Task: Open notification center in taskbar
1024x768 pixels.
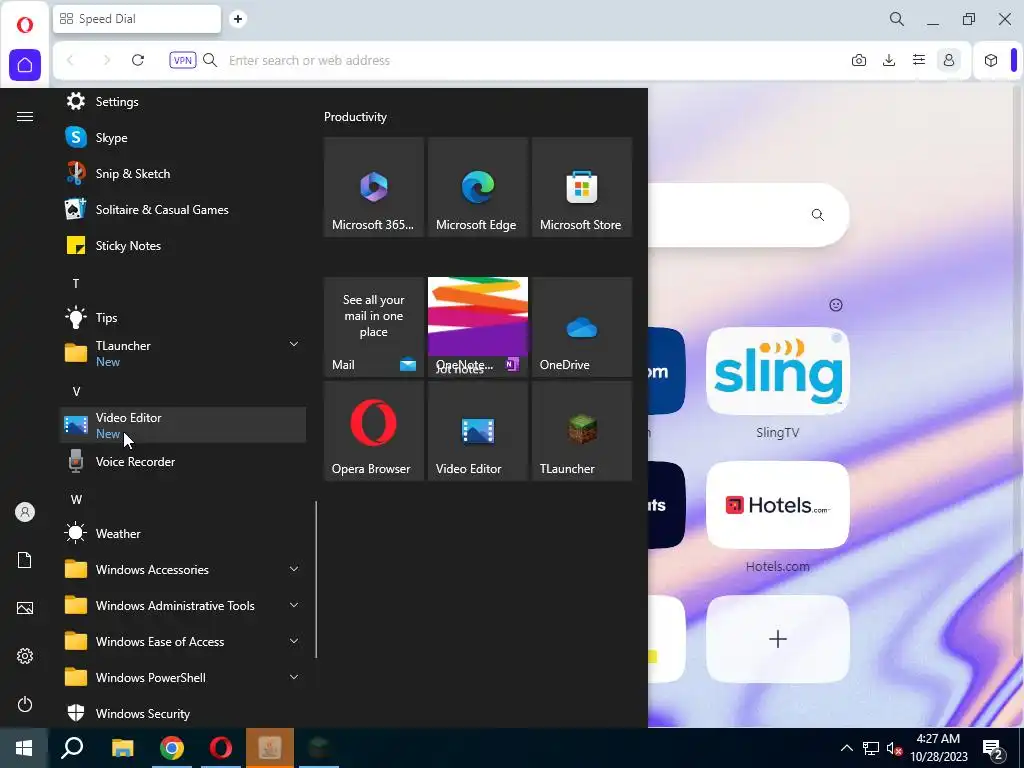Action: pyautogui.click(x=994, y=748)
